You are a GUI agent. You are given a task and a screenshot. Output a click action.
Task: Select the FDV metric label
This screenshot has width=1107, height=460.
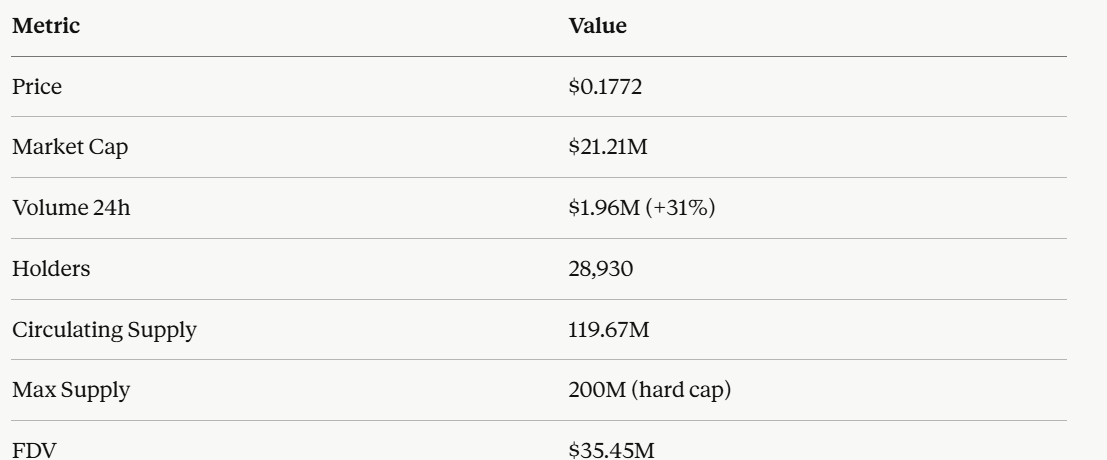[x=33, y=450]
